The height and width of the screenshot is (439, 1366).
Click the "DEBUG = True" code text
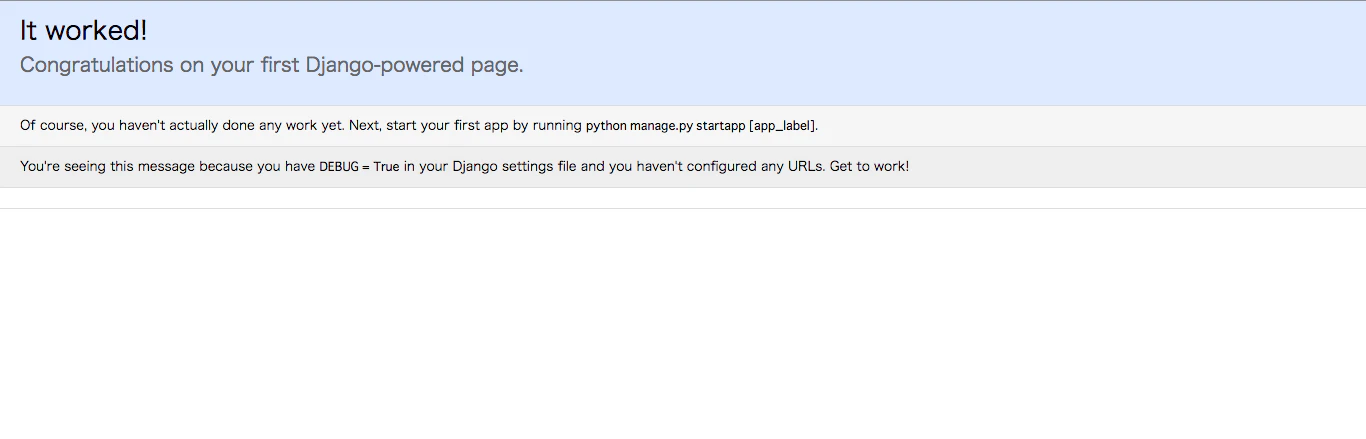click(359, 167)
